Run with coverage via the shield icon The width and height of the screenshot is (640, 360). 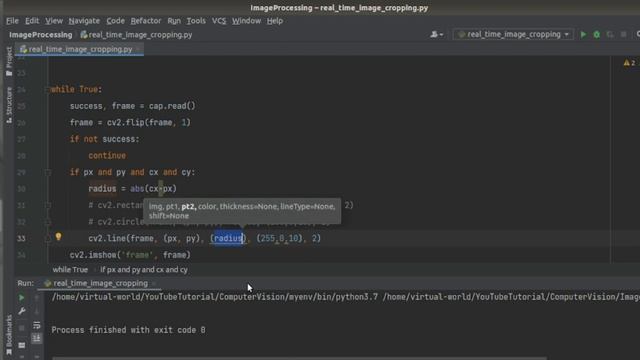click(x=610, y=35)
